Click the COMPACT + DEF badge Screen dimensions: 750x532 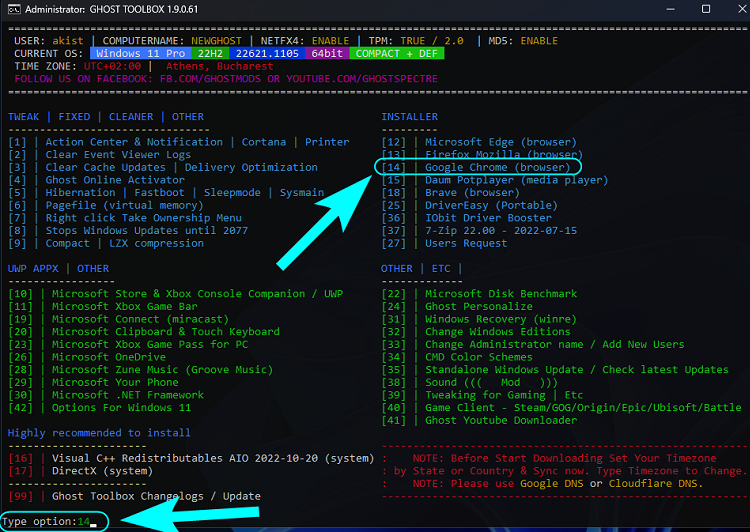397,54
